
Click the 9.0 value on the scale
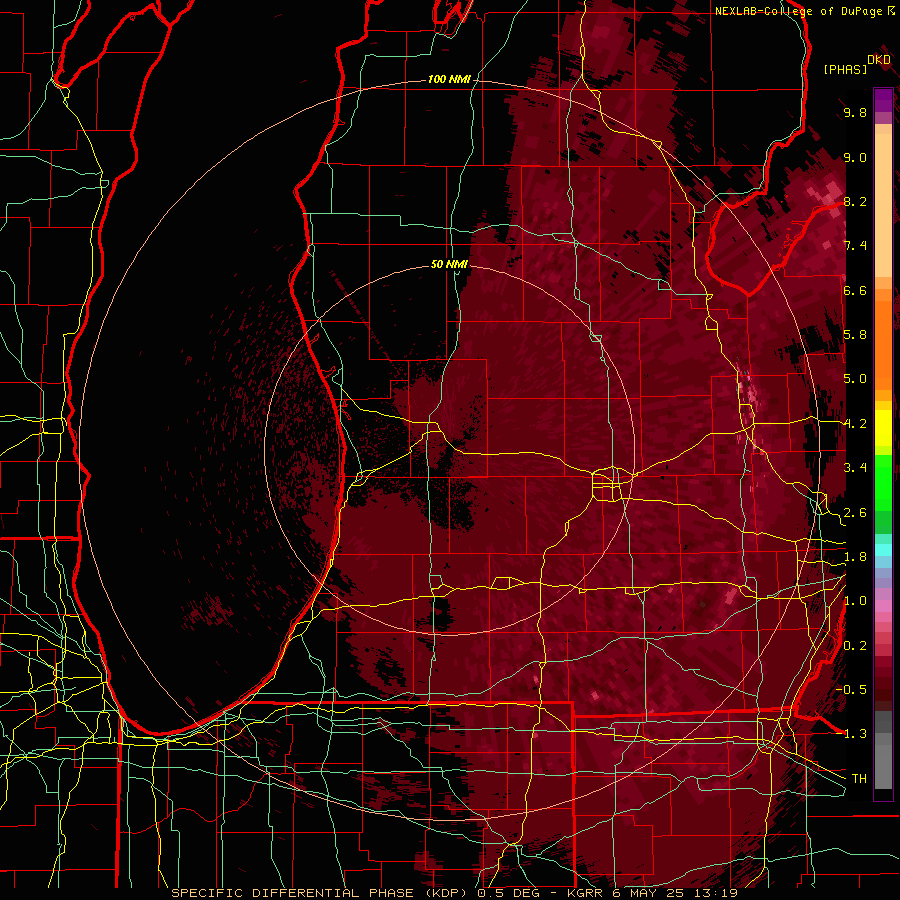855,157
